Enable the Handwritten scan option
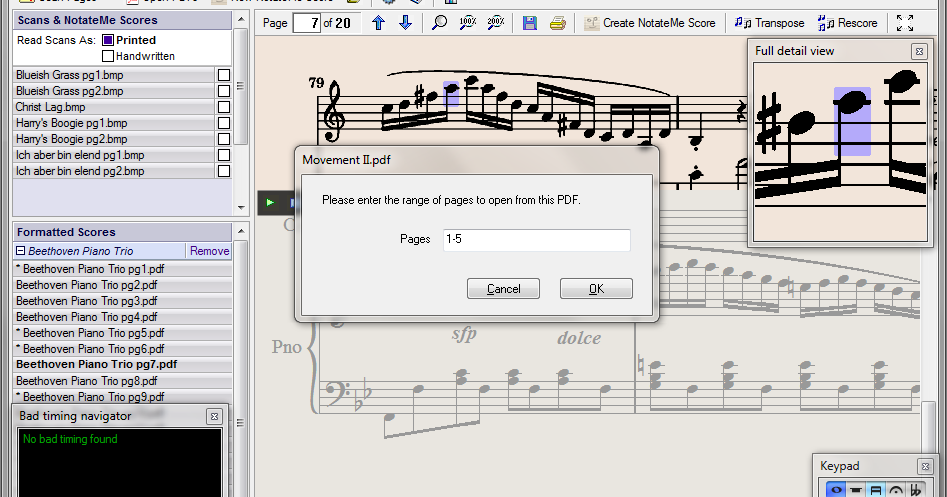 (108, 56)
